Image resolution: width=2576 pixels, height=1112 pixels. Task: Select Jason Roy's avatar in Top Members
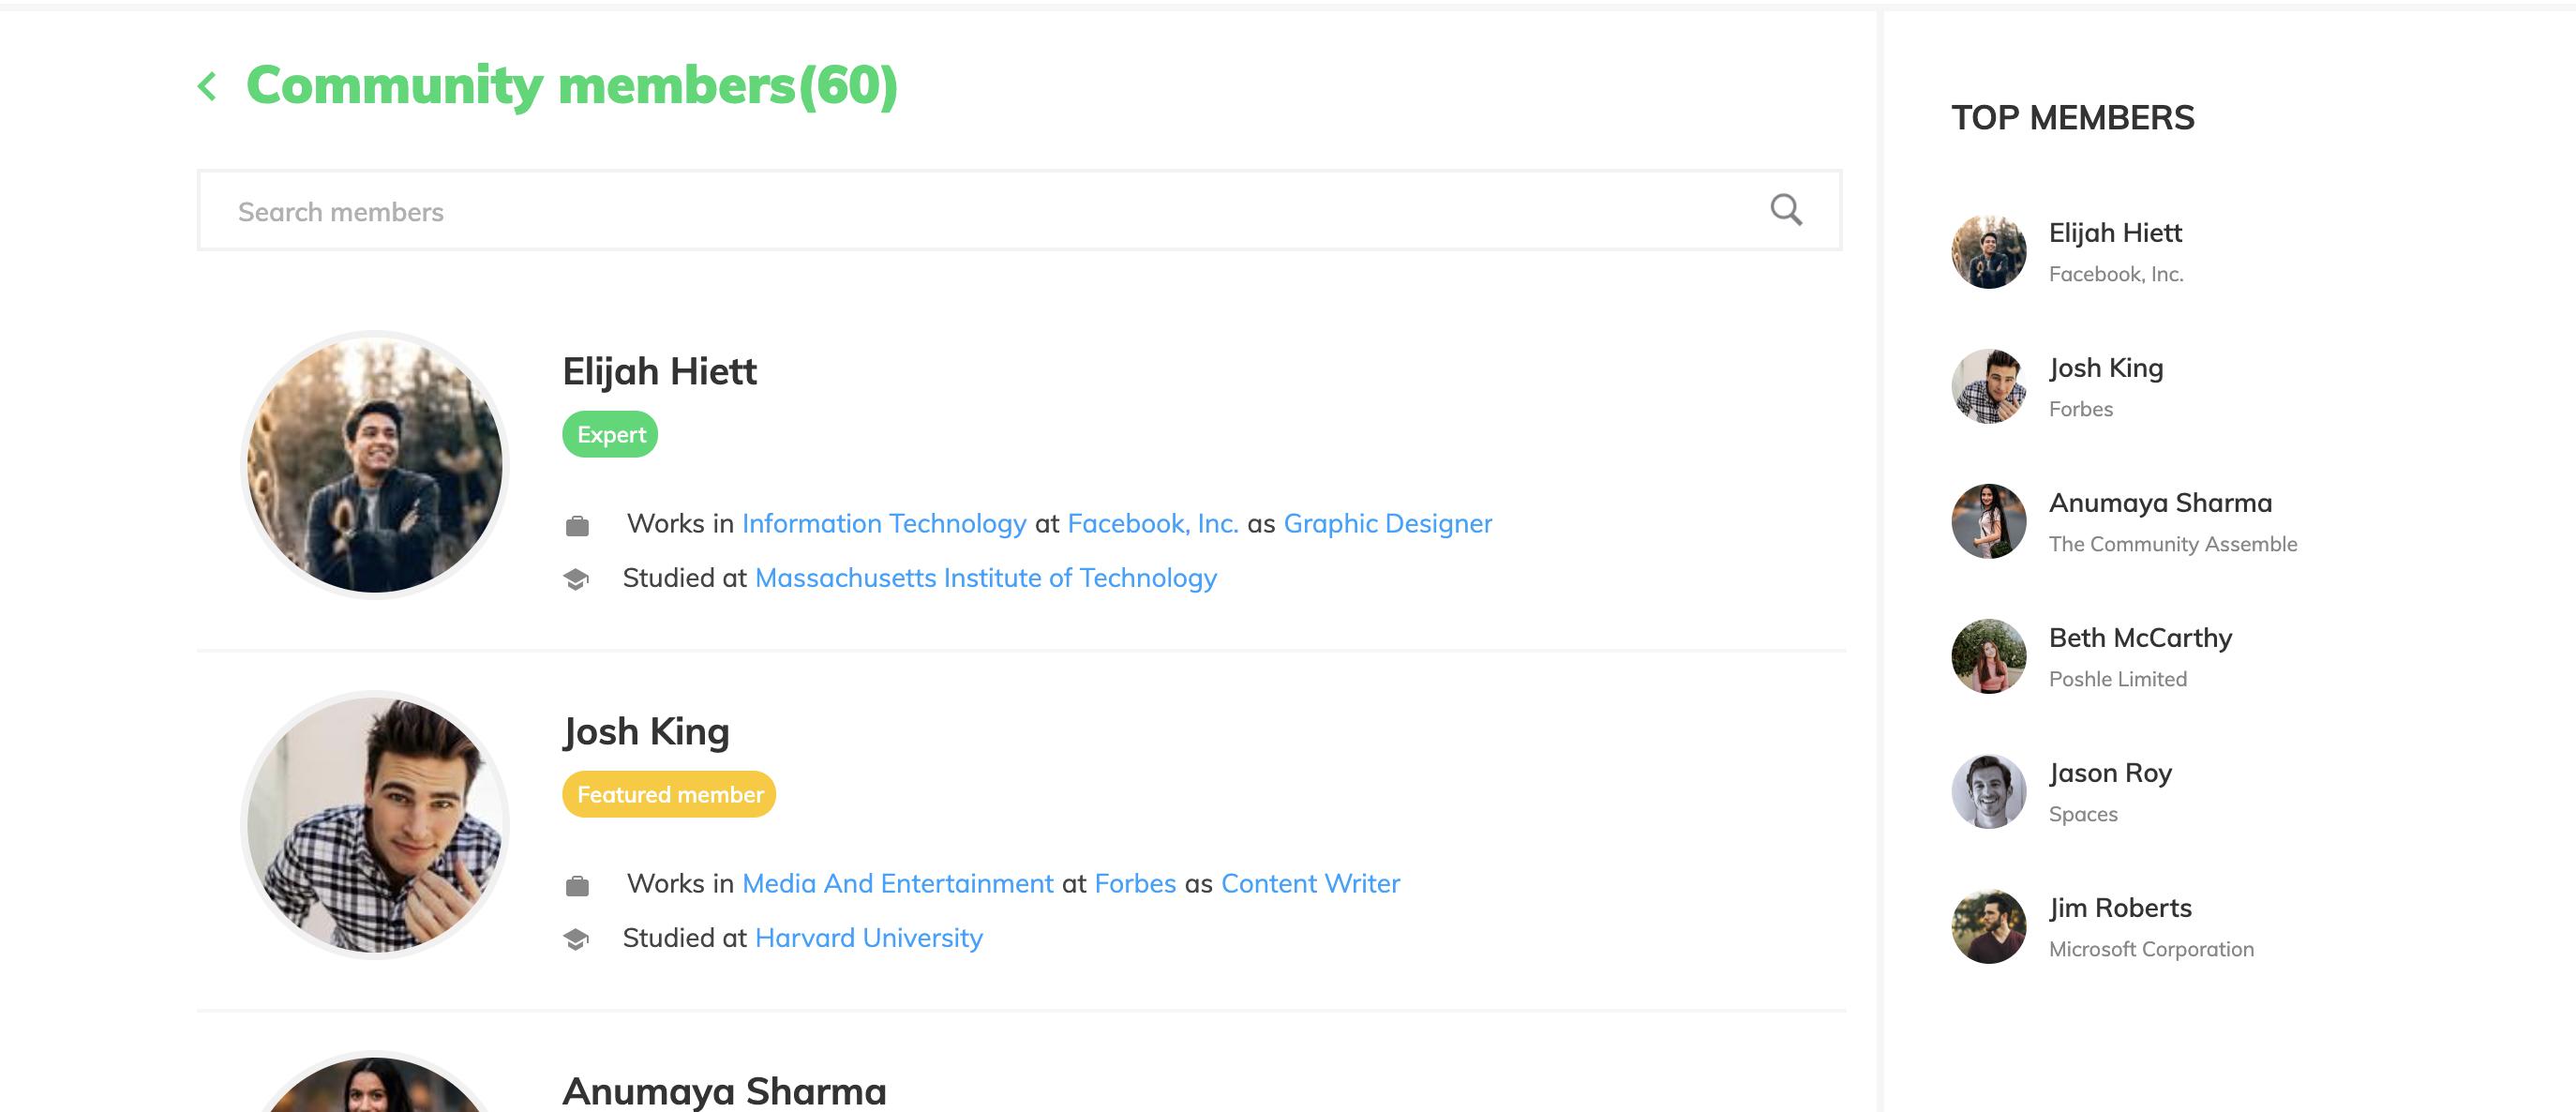point(1988,792)
